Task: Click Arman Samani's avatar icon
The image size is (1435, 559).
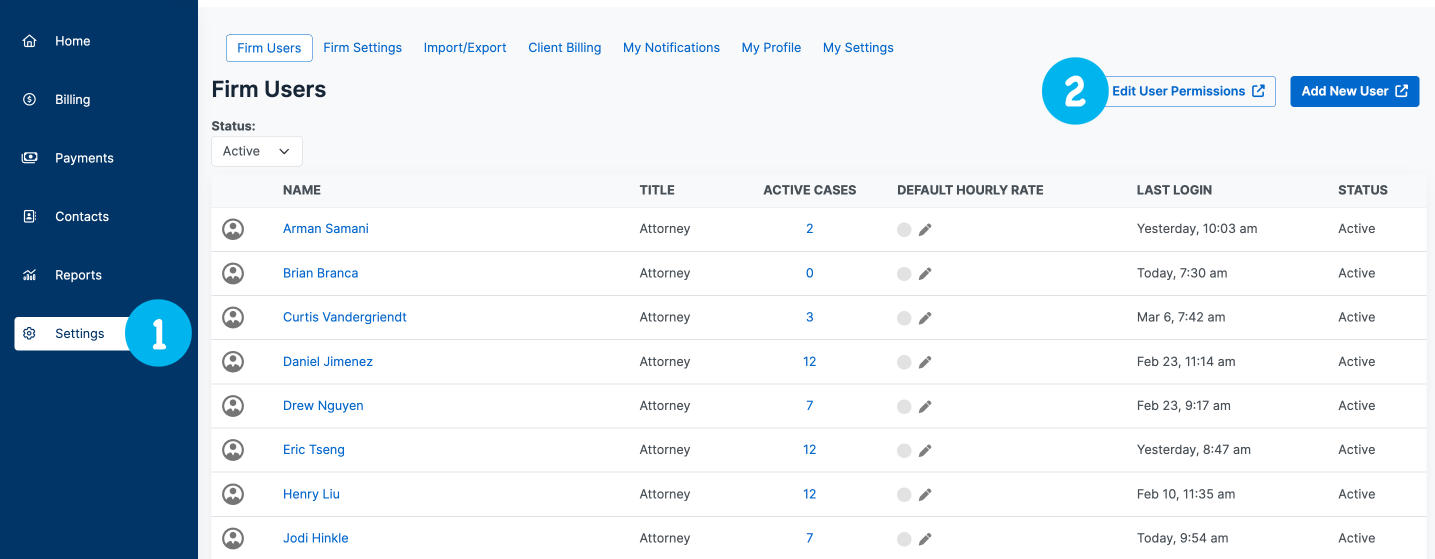Action: point(233,229)
